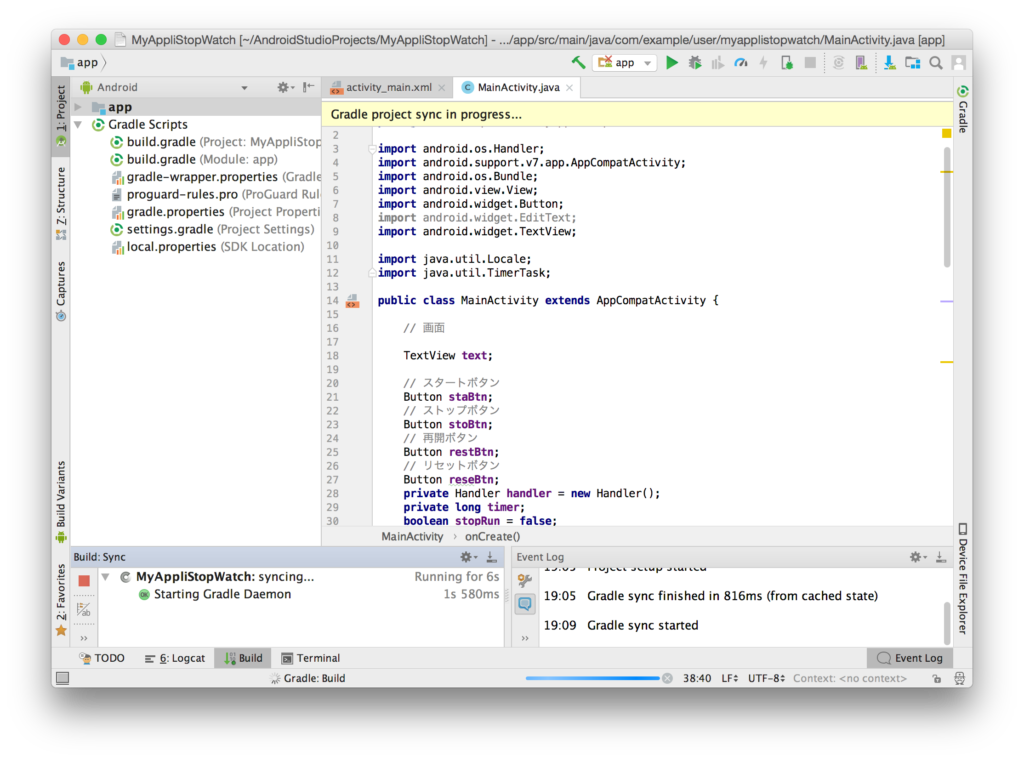
Task: Select build.gradle (Module: app) file
Action: (x=195, y=159)
